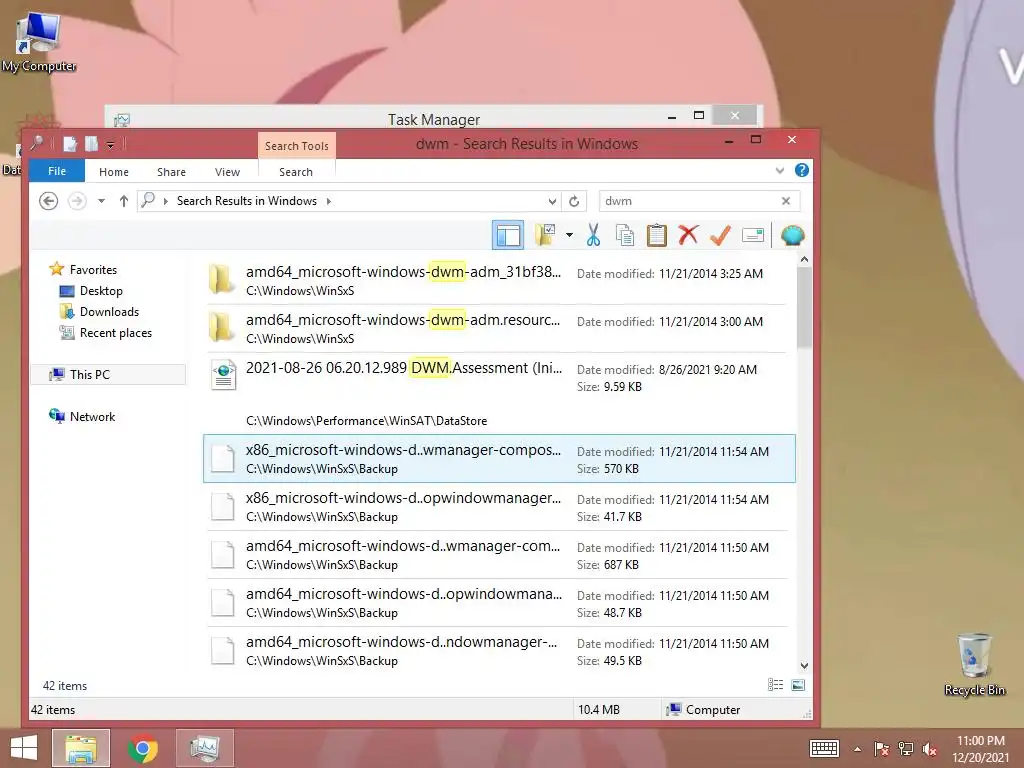Click File Explorer on the taskbar
Image resolution: width=1024 pixels, height=768 pixels.
click(x=81, y=748)
